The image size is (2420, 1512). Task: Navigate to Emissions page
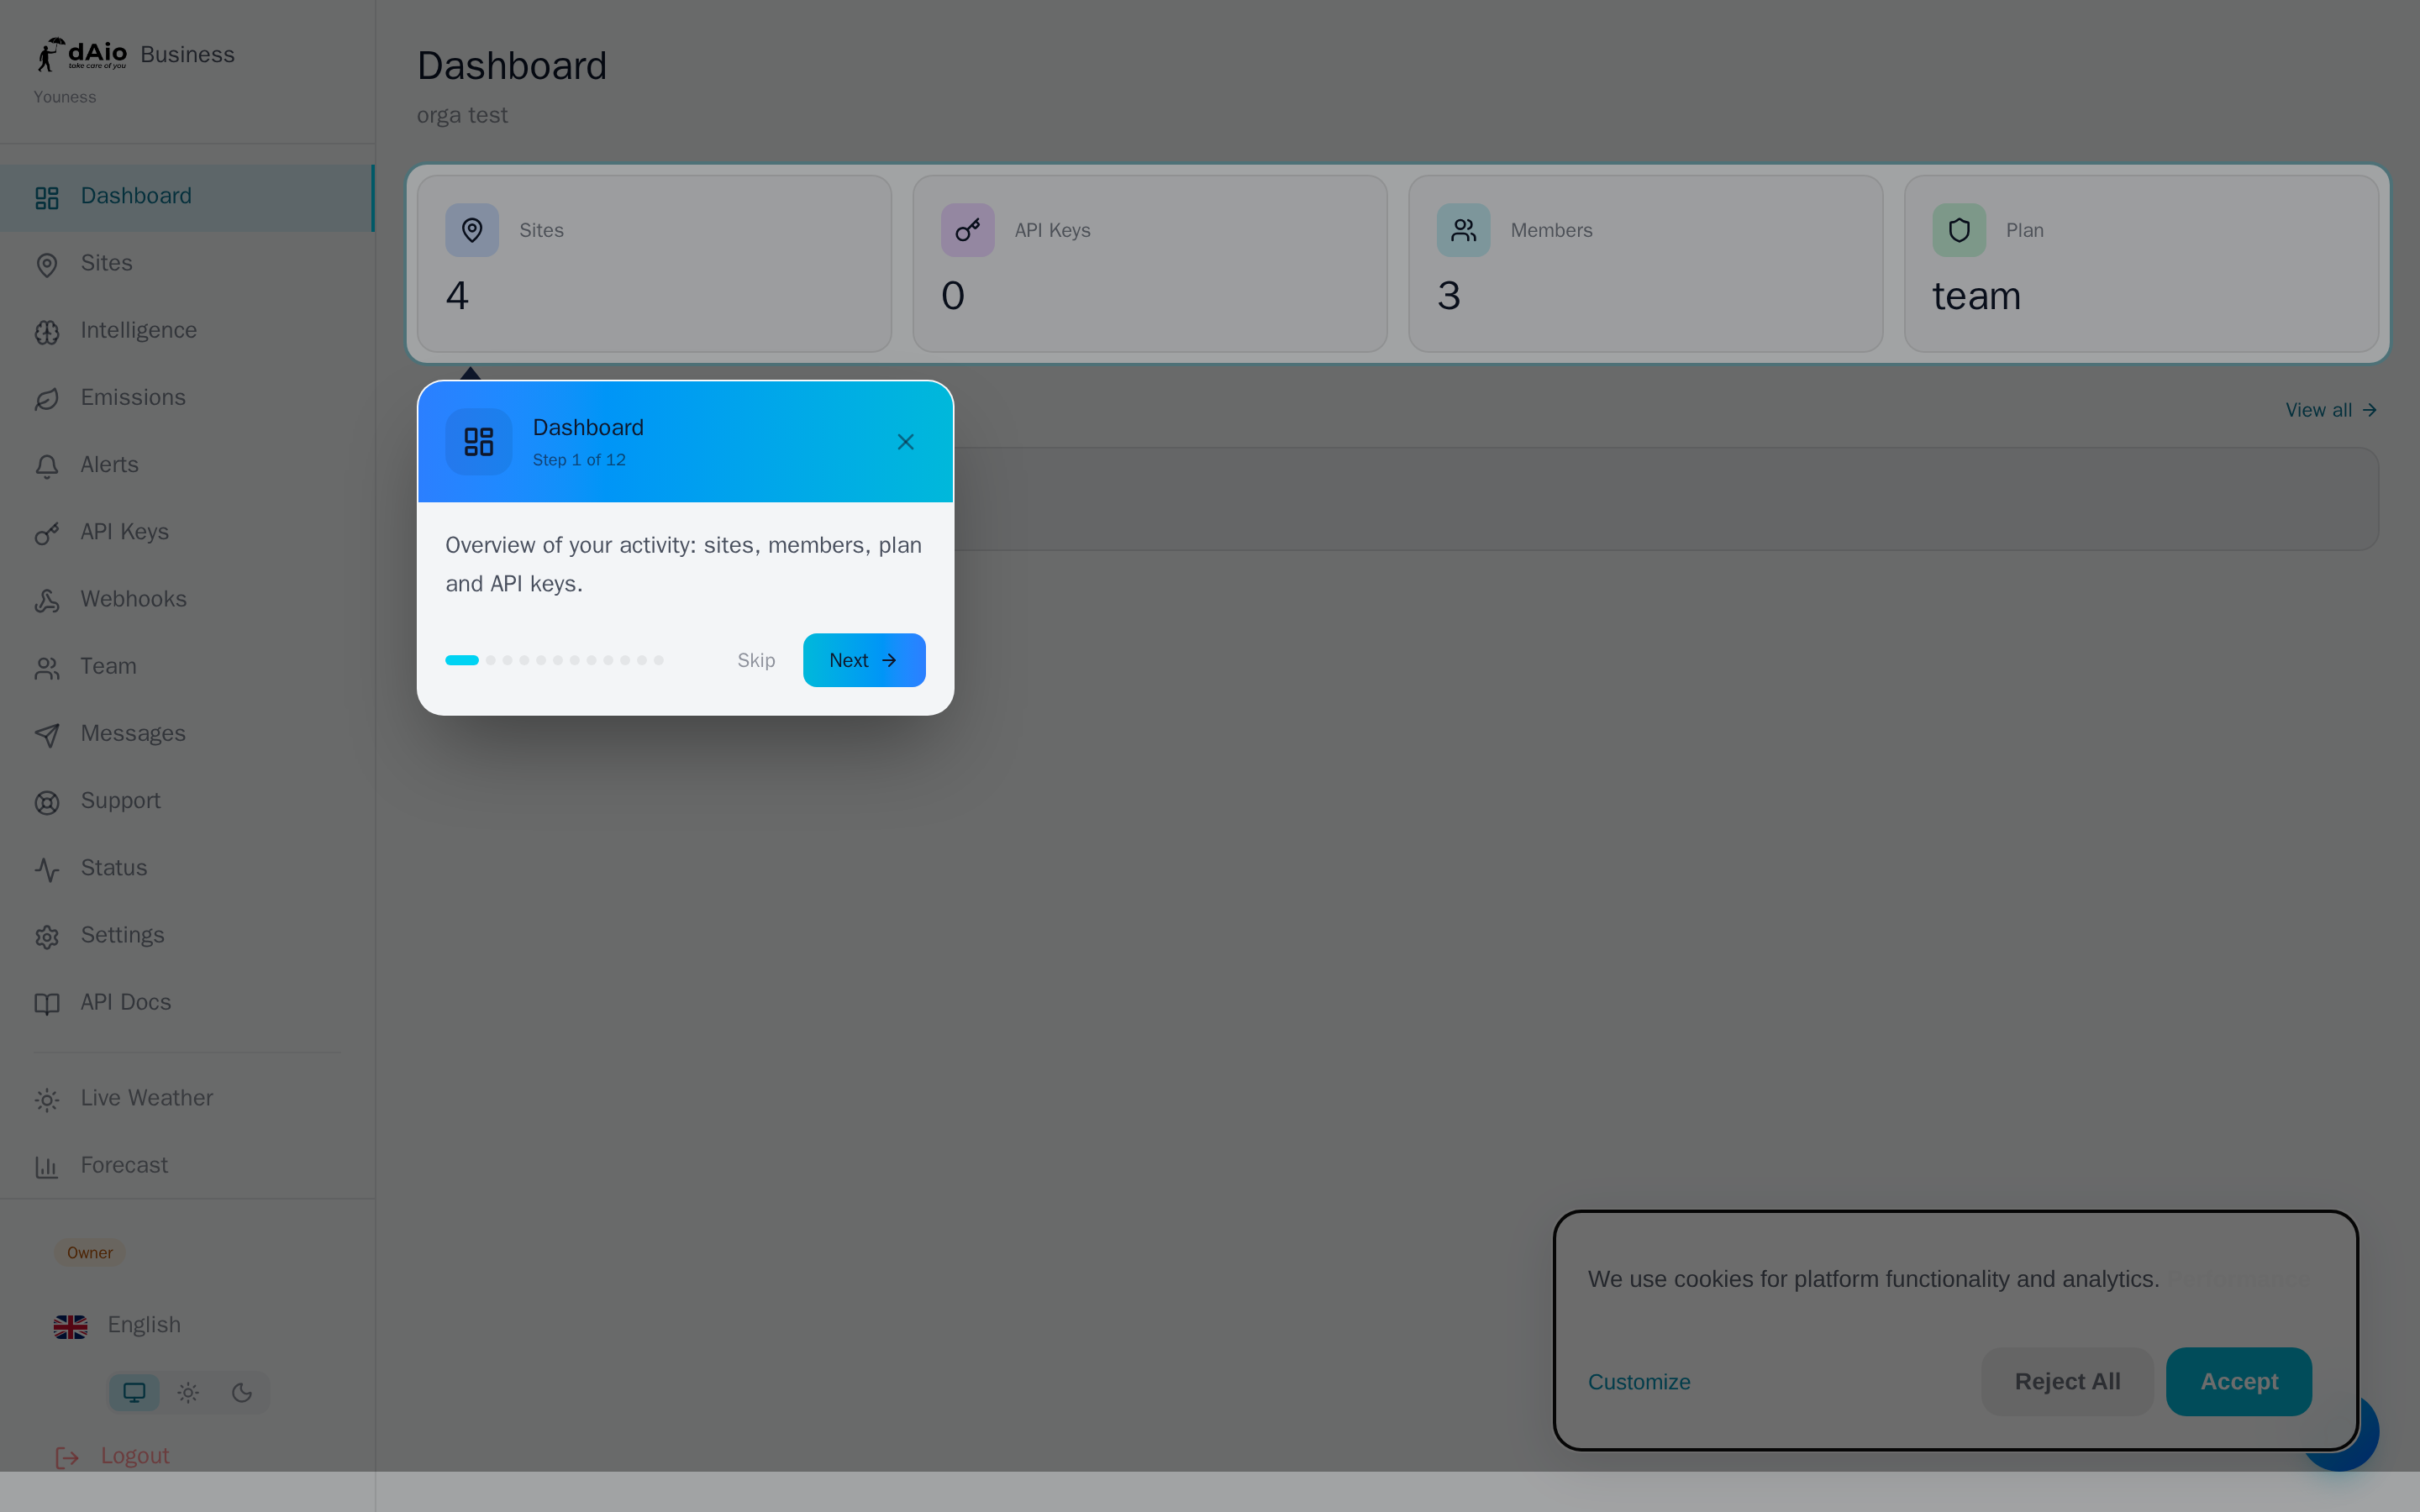point(187,398)
